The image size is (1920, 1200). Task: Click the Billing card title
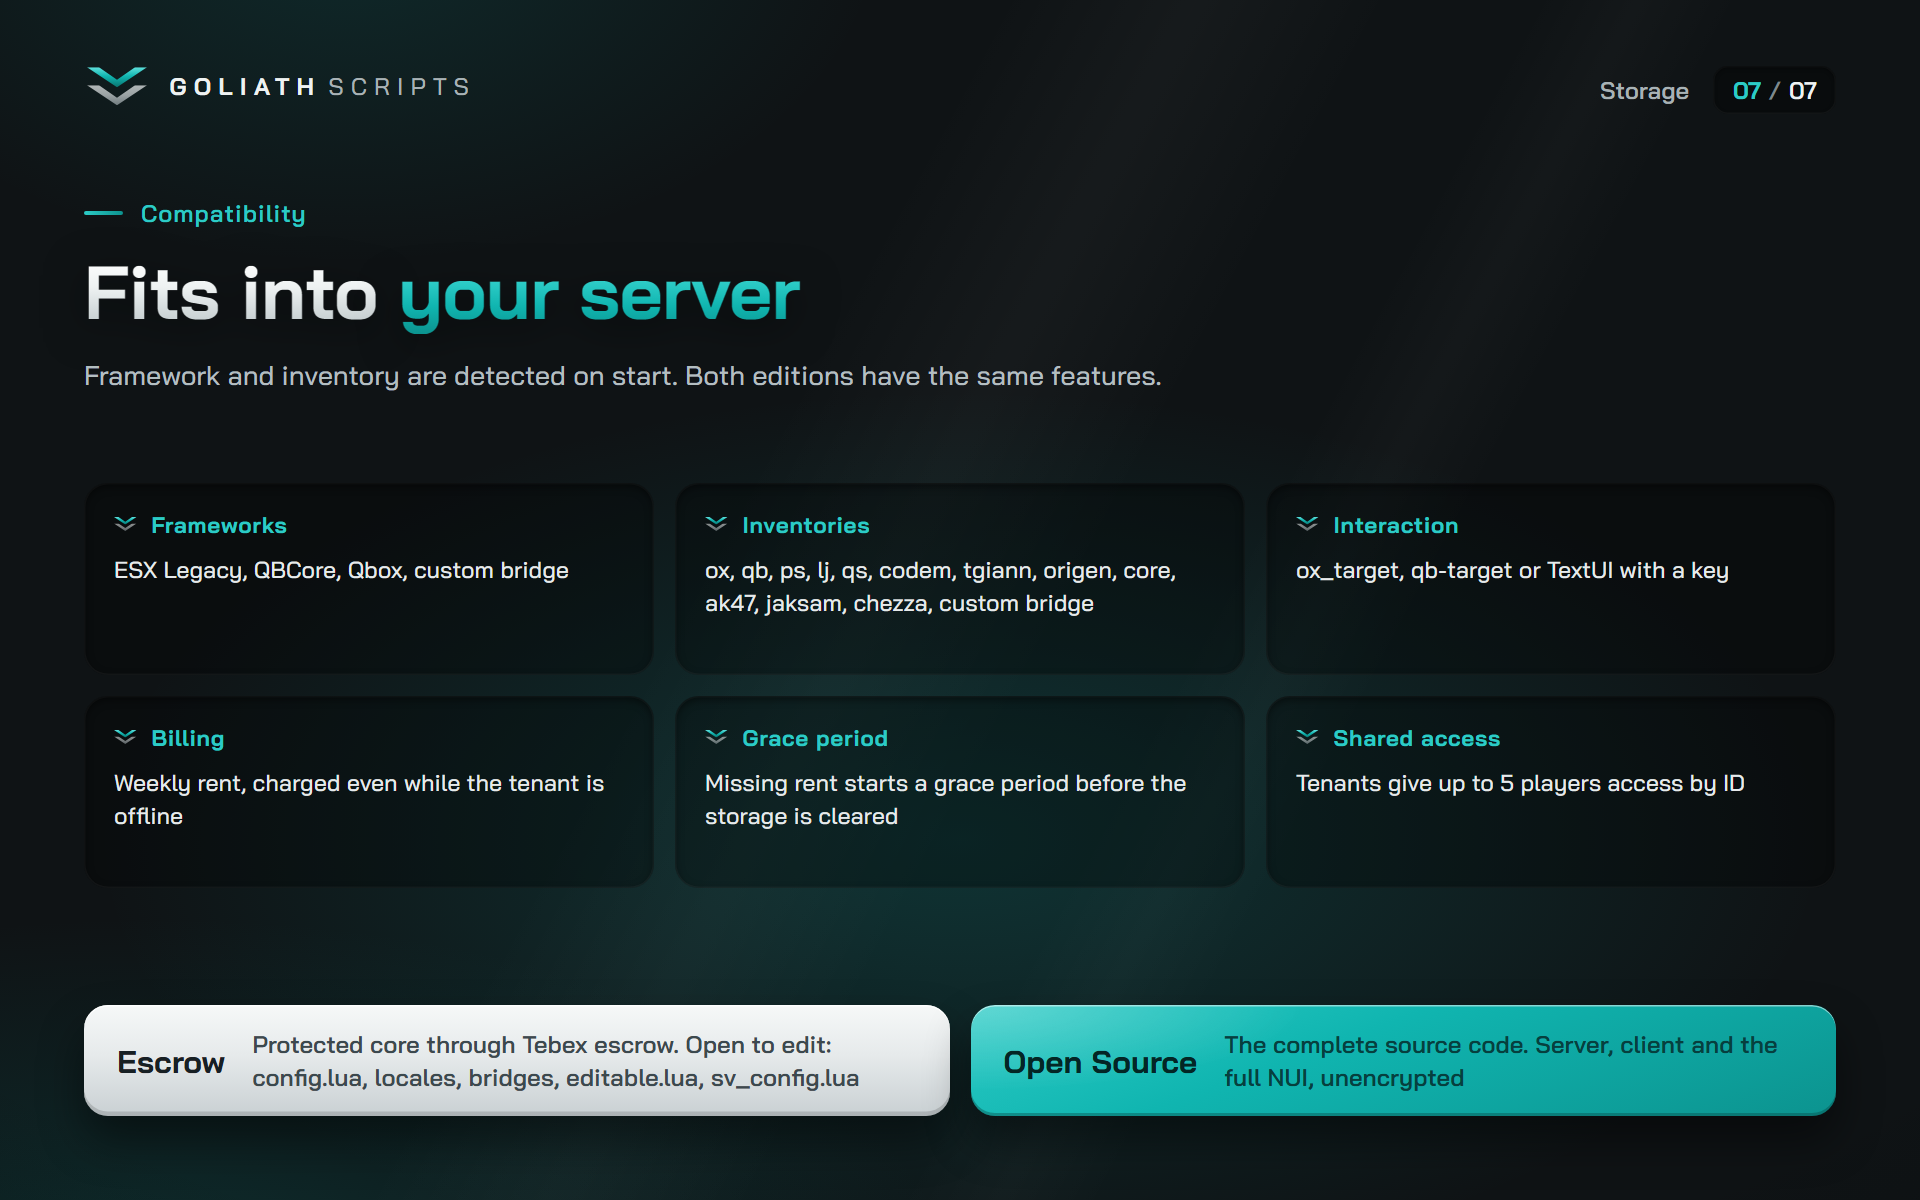188,738
